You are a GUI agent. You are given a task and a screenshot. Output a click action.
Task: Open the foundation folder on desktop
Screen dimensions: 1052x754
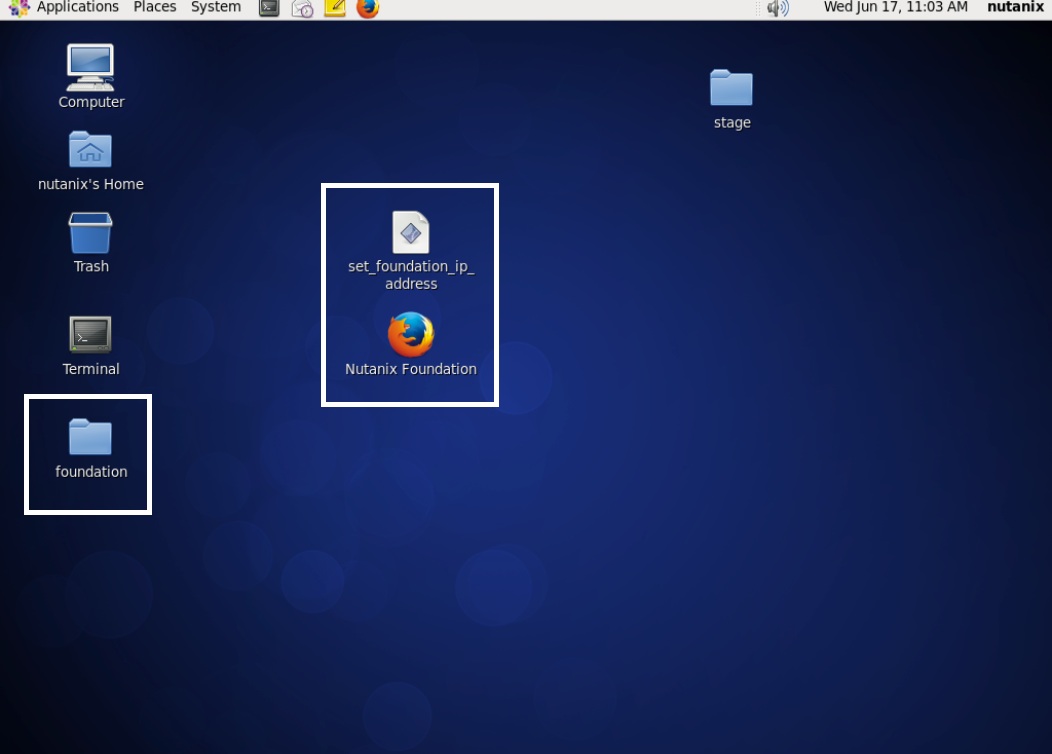coord(90,437)
